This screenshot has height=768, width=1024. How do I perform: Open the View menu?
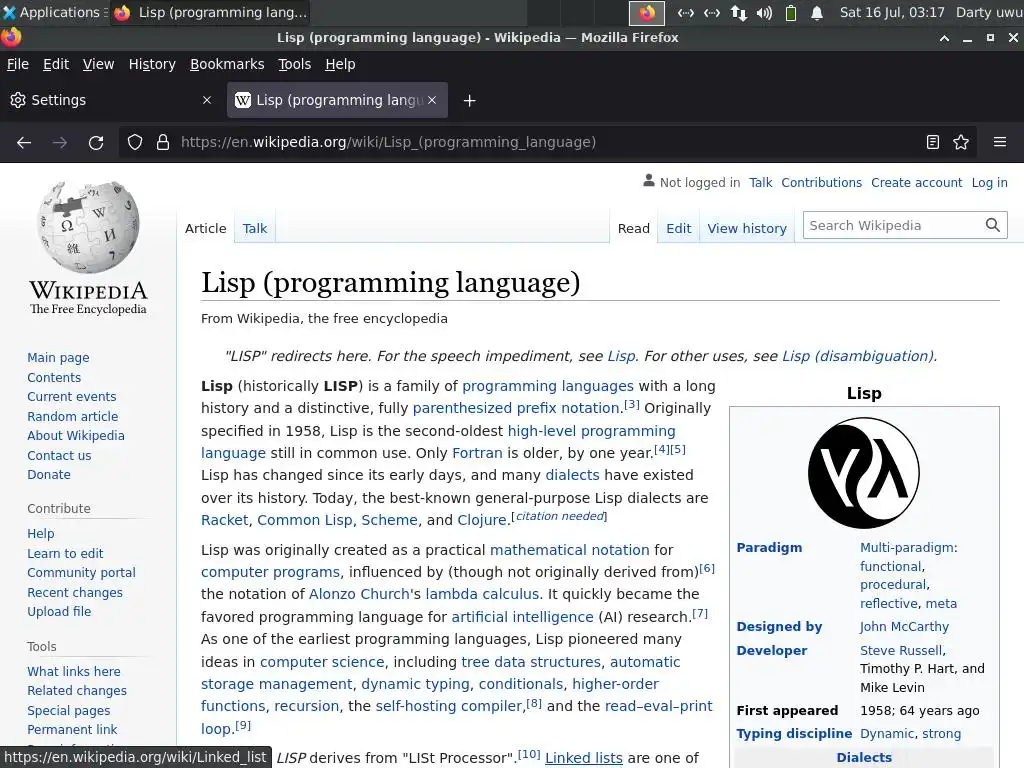point(98,64)
